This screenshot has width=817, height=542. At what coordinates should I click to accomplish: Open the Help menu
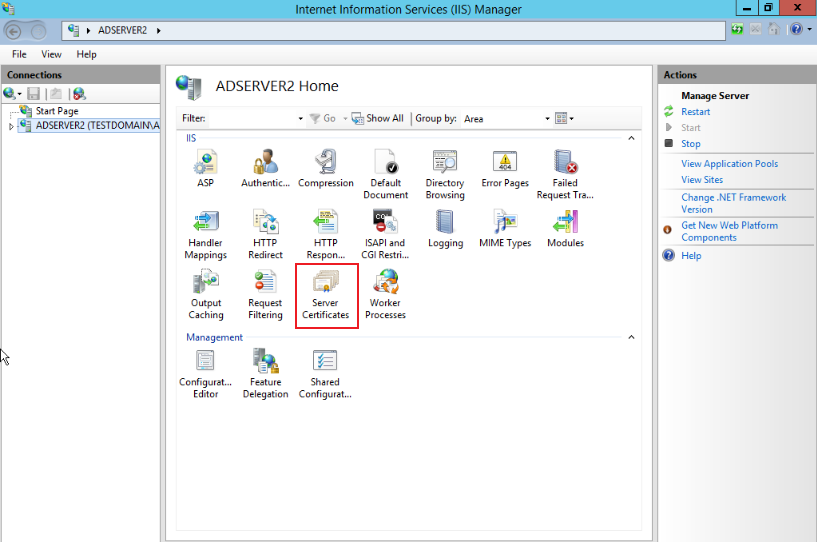coord(86,54)
